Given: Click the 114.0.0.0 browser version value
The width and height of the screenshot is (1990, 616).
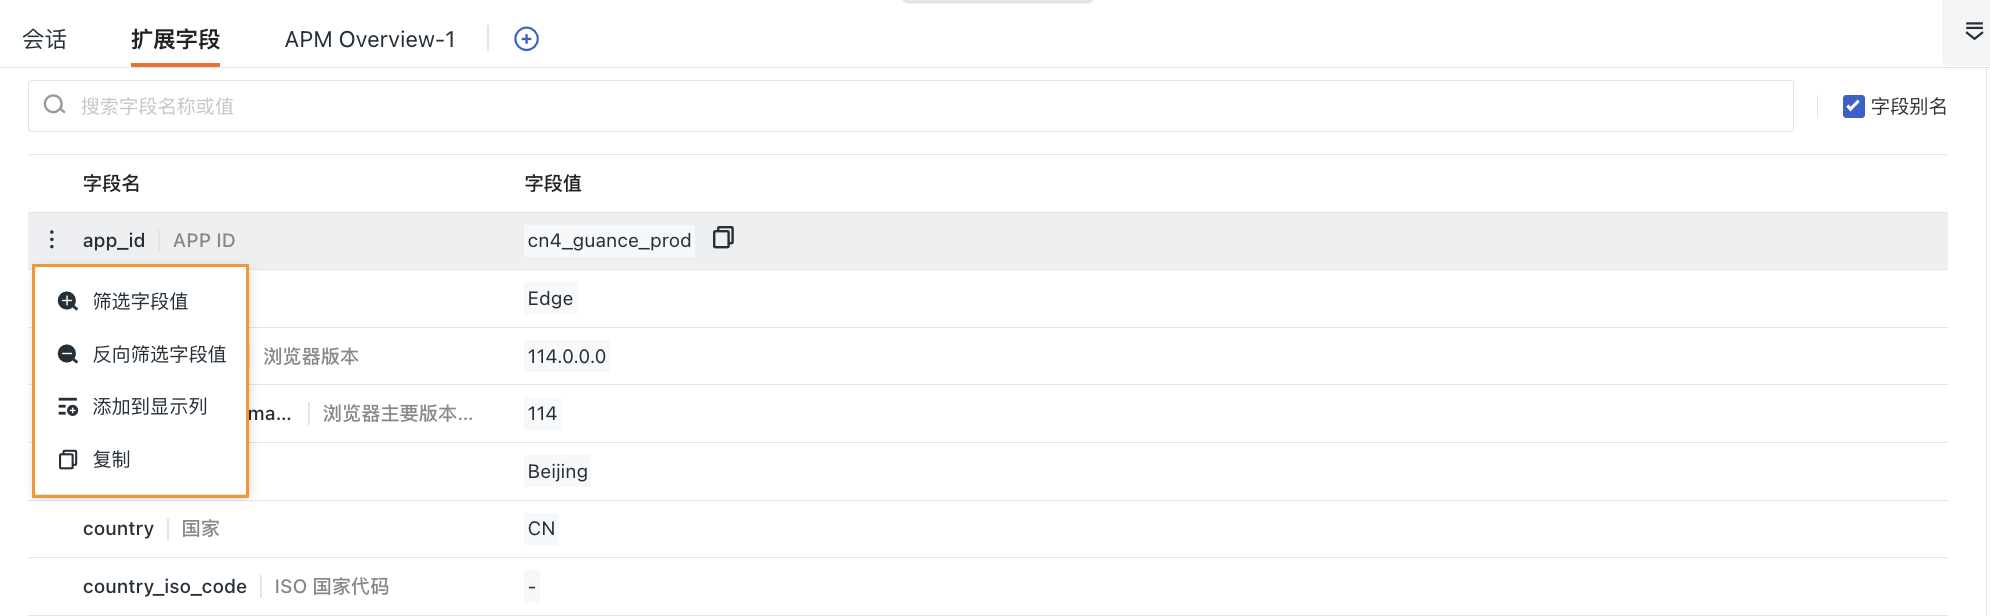Looking at the screenshot, I should coord(567,356).
